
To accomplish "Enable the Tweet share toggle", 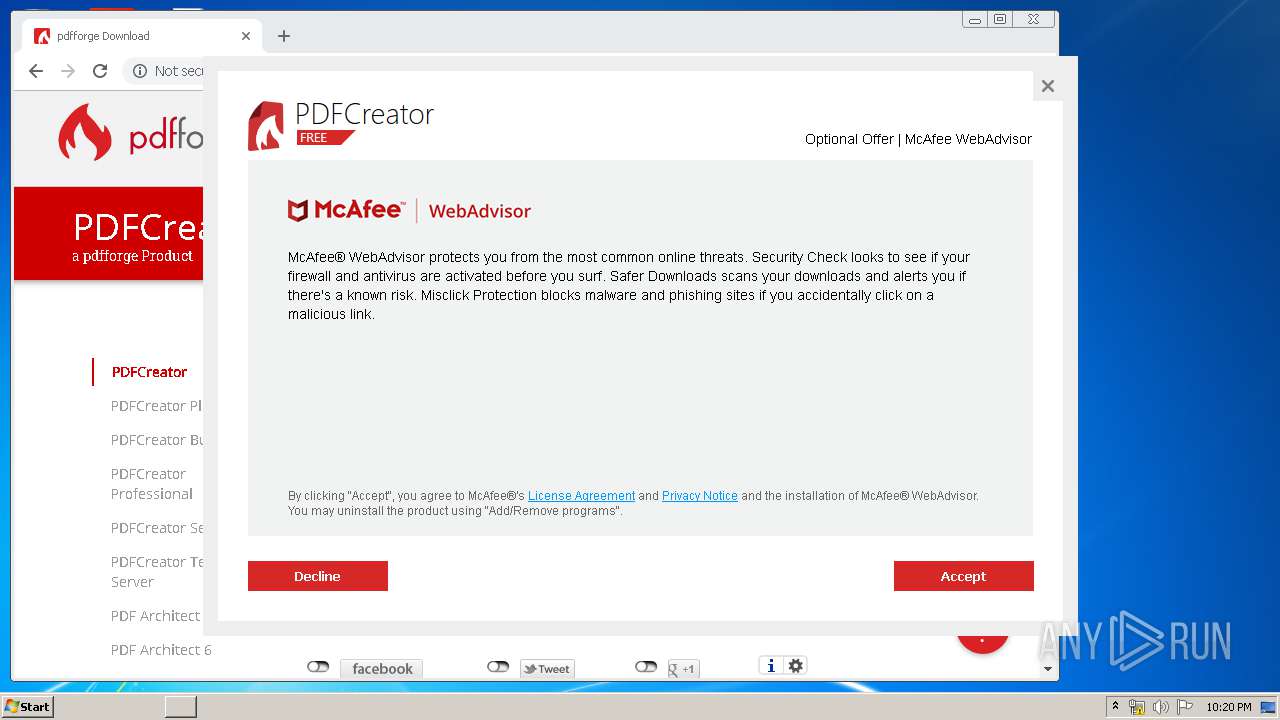I will pyautogui.click(x=498, y=667).
